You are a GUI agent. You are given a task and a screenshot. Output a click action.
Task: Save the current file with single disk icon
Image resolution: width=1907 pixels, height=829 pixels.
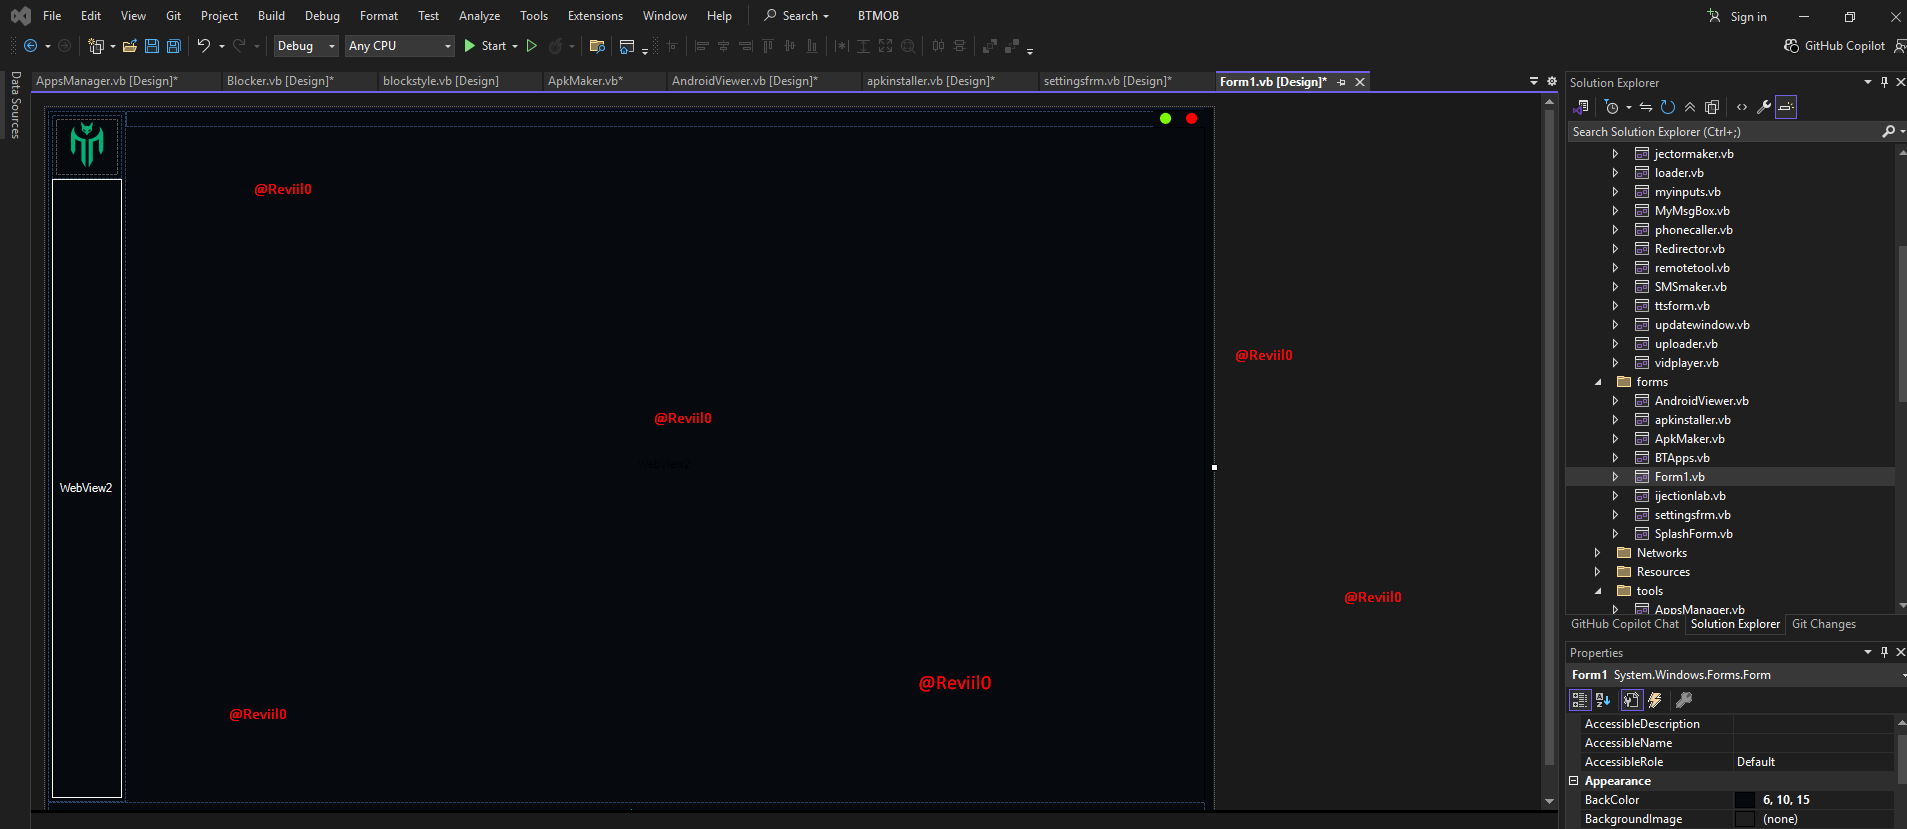152,46
